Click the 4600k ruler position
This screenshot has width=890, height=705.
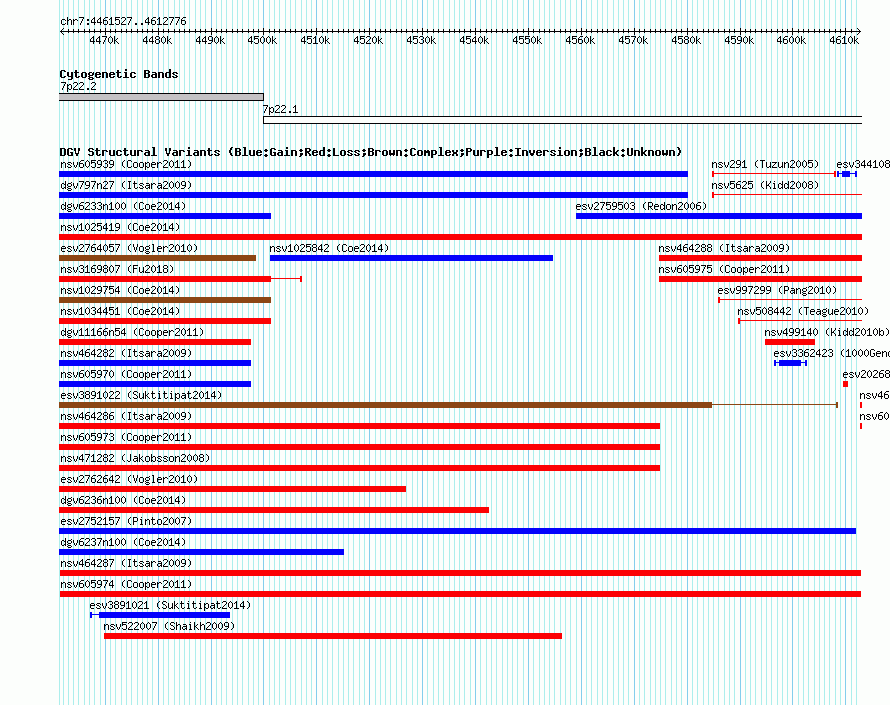click(791, 40)
